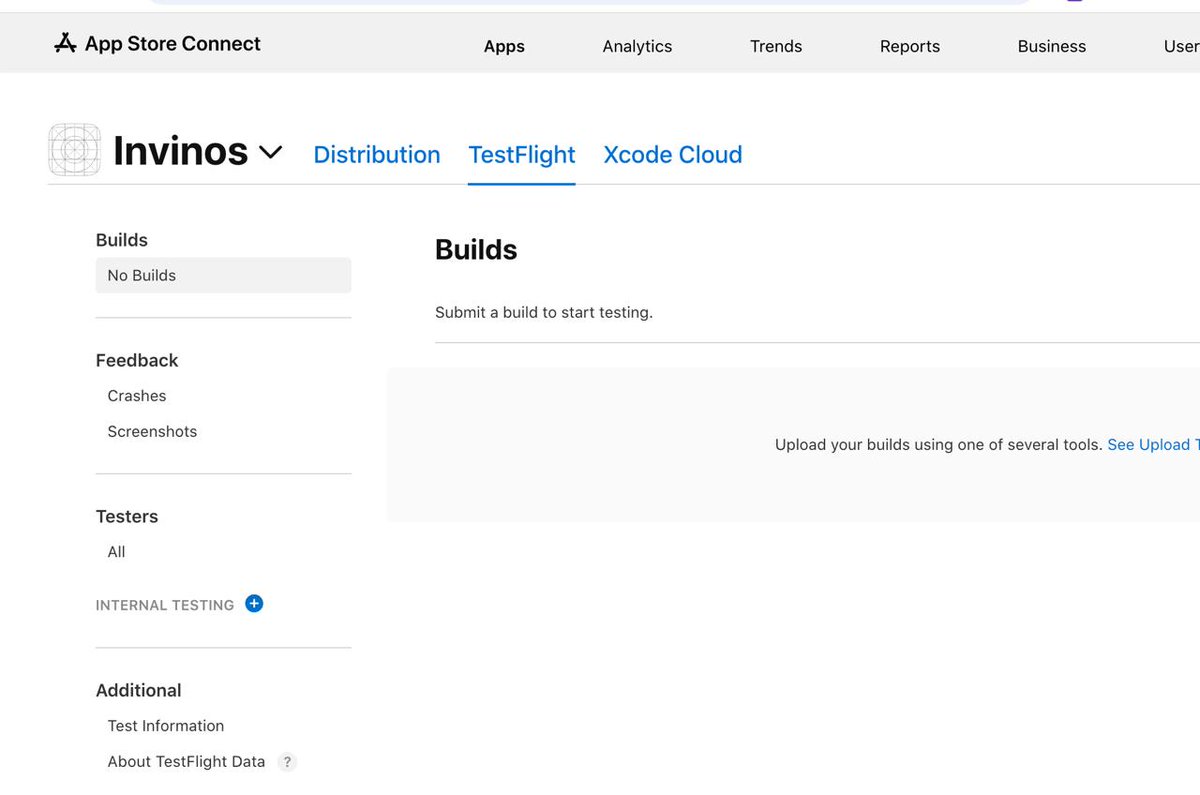The height and width of the screenshot is (795, 1200).
Task: Open Screenshots feedback in sidebar
Action: tap(152, 432)
